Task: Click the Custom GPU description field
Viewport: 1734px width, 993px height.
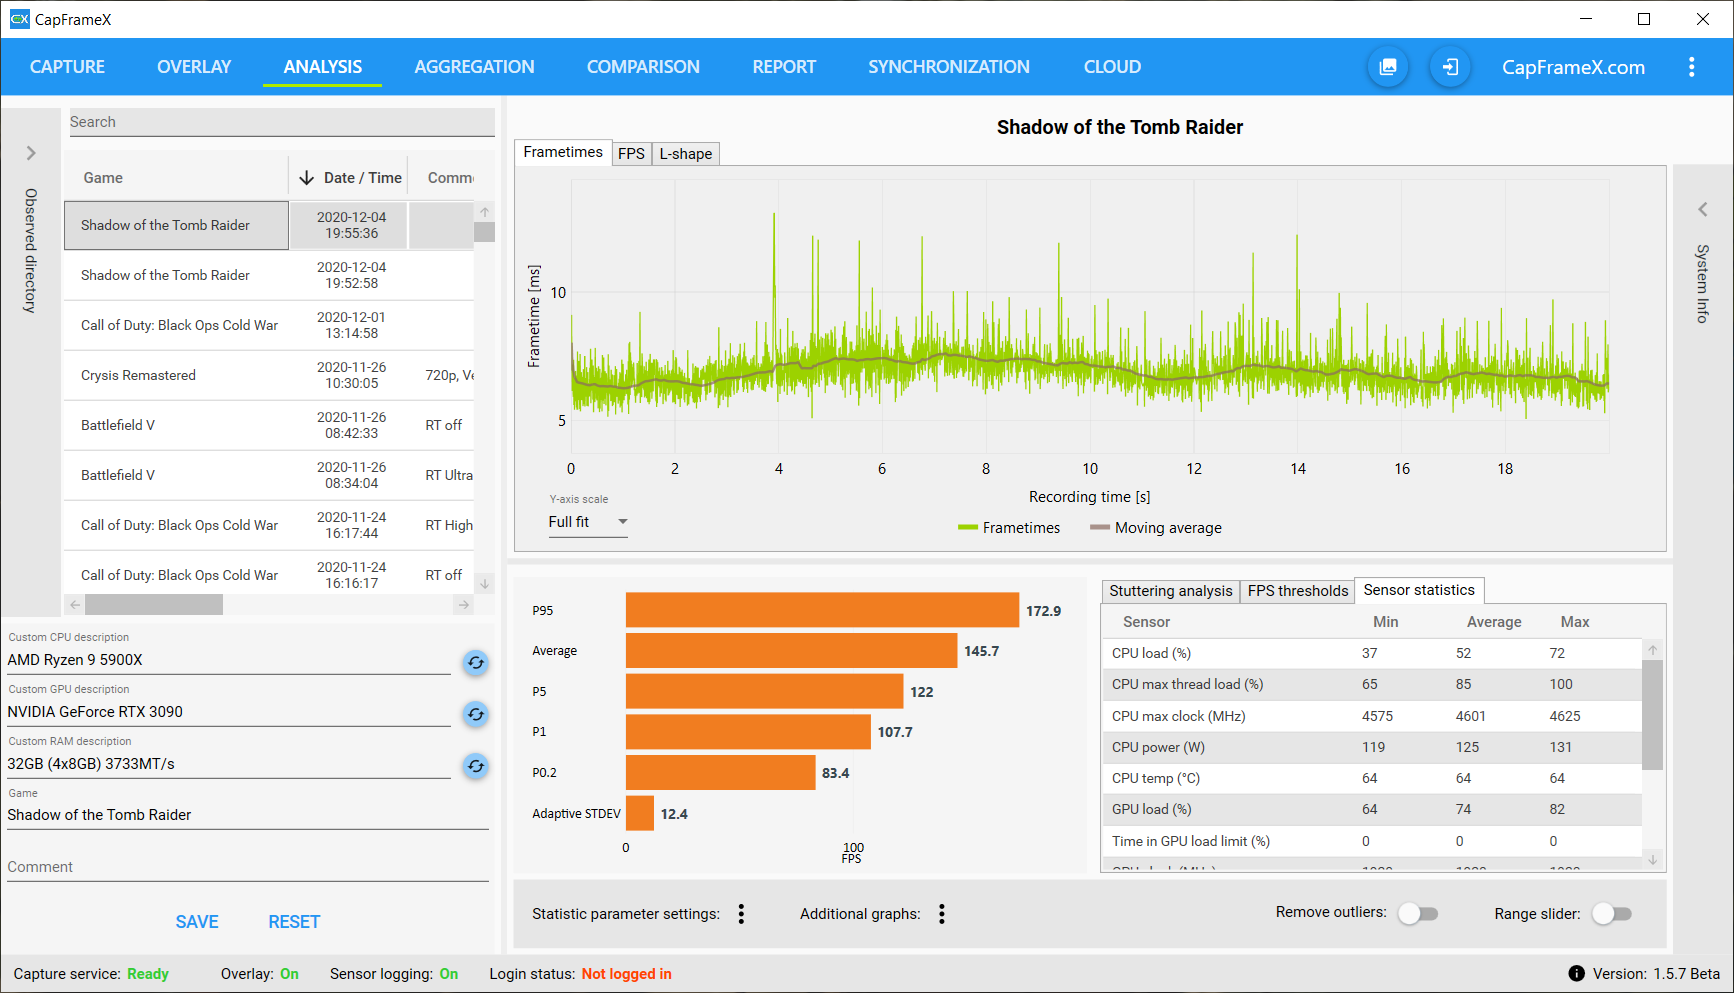Action: 229,712
